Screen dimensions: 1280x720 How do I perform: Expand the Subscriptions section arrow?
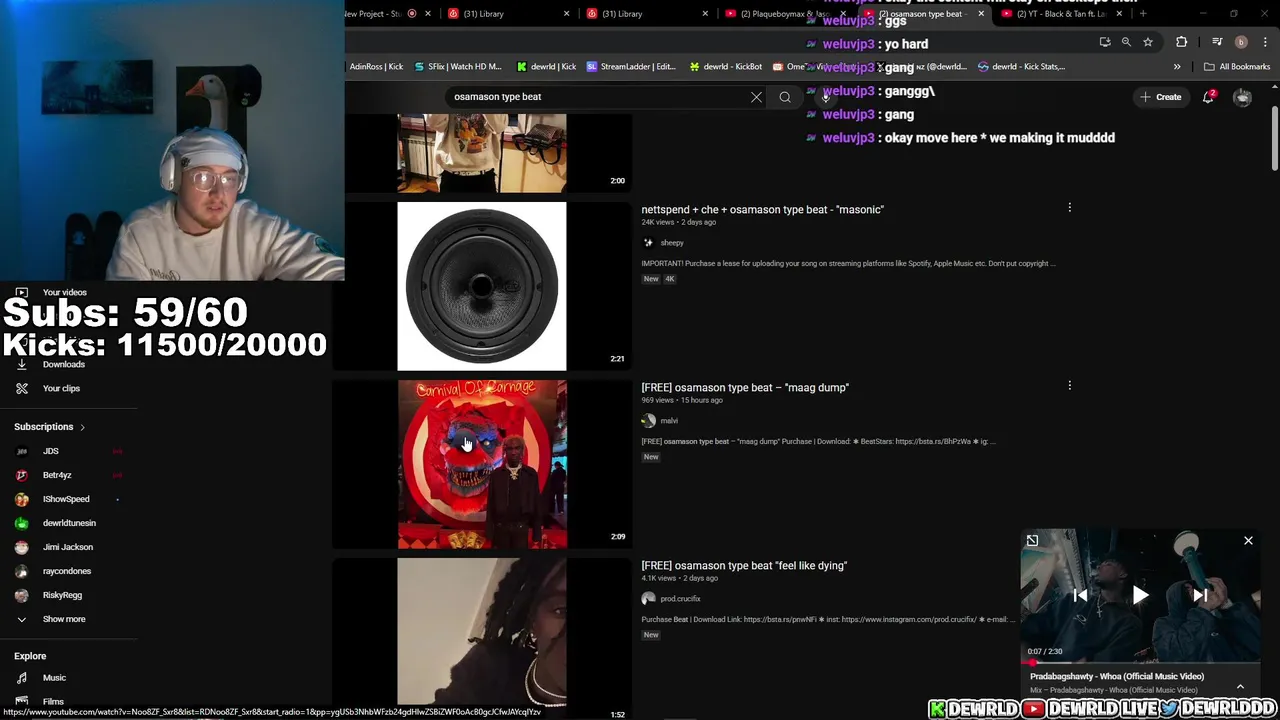[x=82, y=427]
